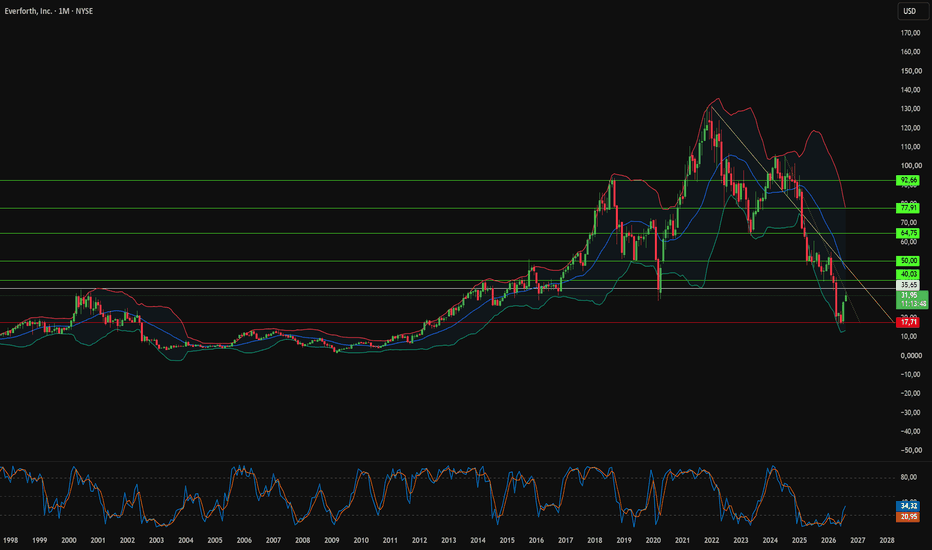
Task: Select the 50,00 green level label
Action: click(x=908, y=261)
